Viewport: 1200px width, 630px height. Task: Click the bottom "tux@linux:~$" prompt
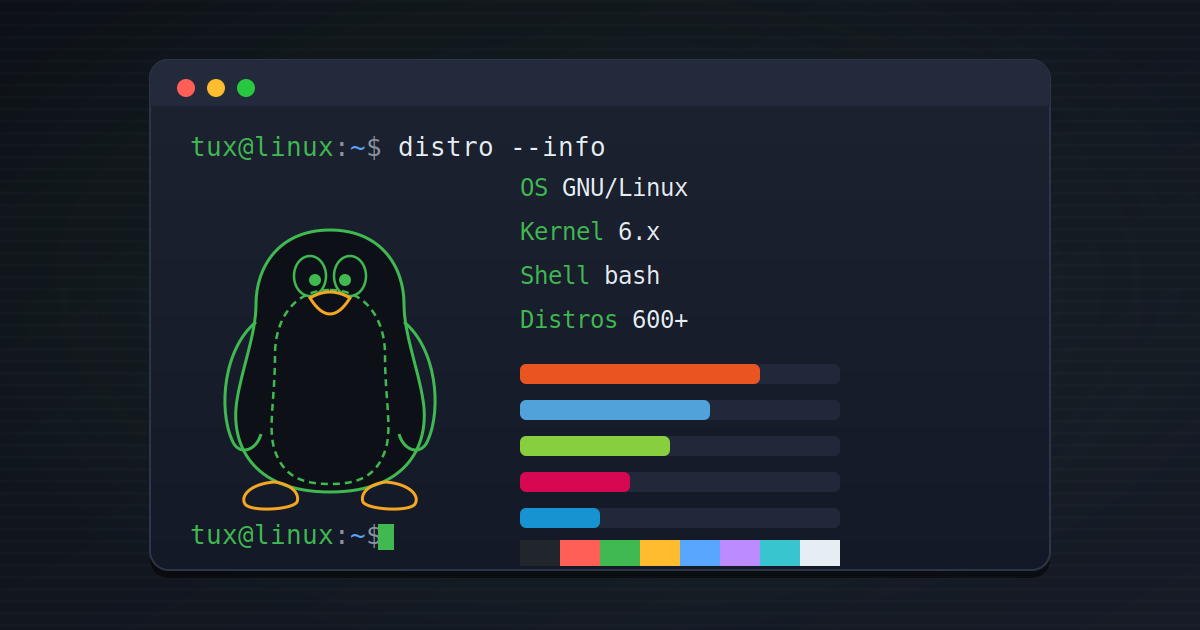(x=286, y=535)
